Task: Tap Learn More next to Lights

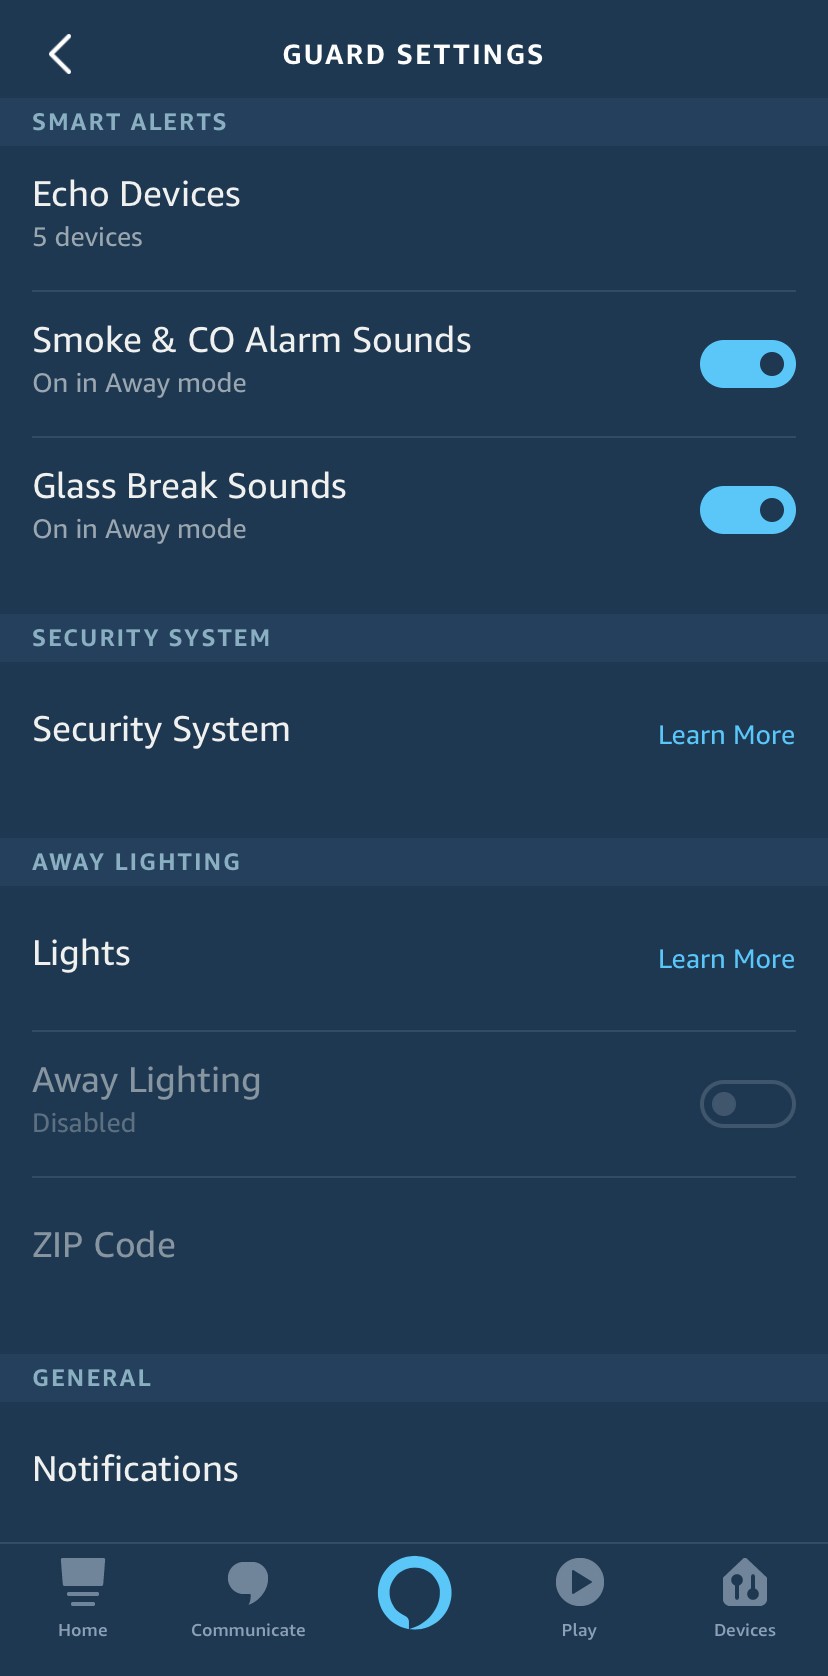Action: (x=726, y=959)
